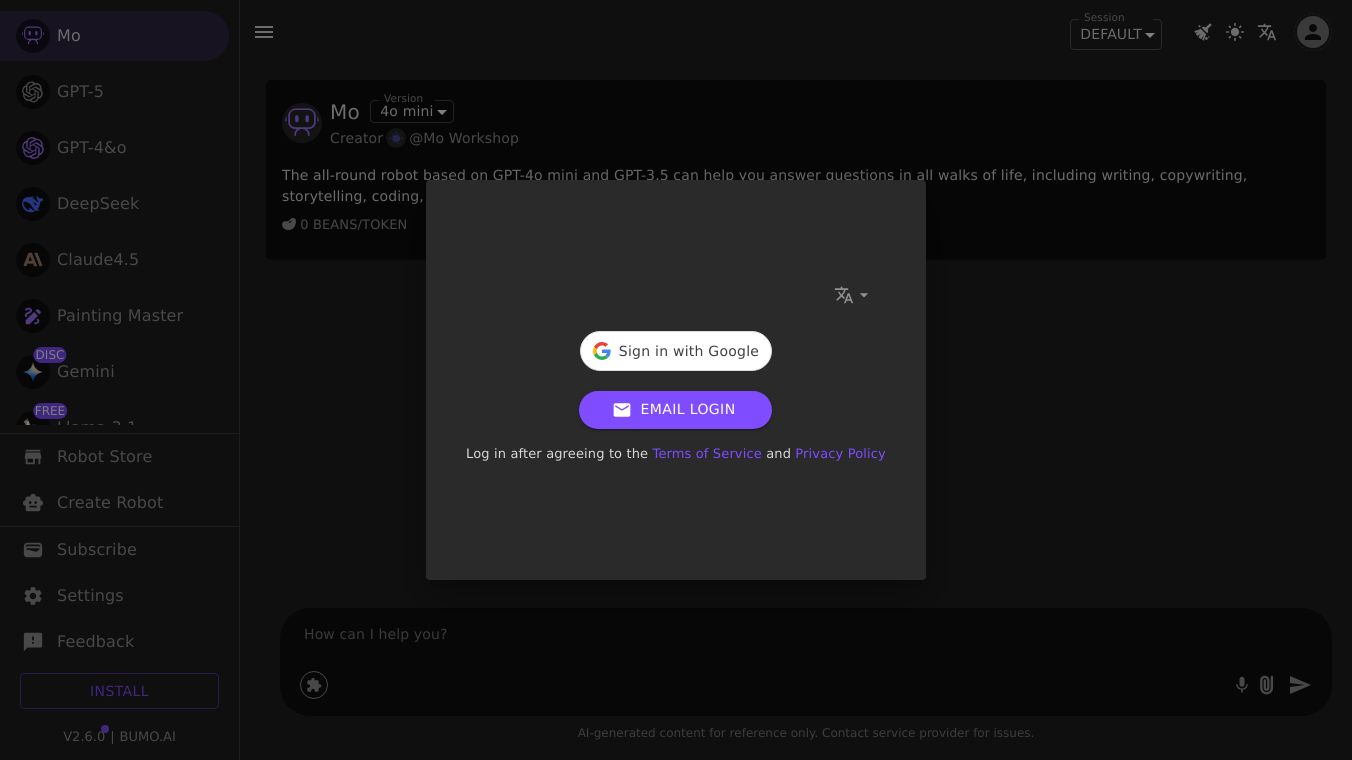Viewport: 1352px width, 760px height.
Task: Click the Sign in with Google button
Action: pyautogui.click(x=676, y=351)
